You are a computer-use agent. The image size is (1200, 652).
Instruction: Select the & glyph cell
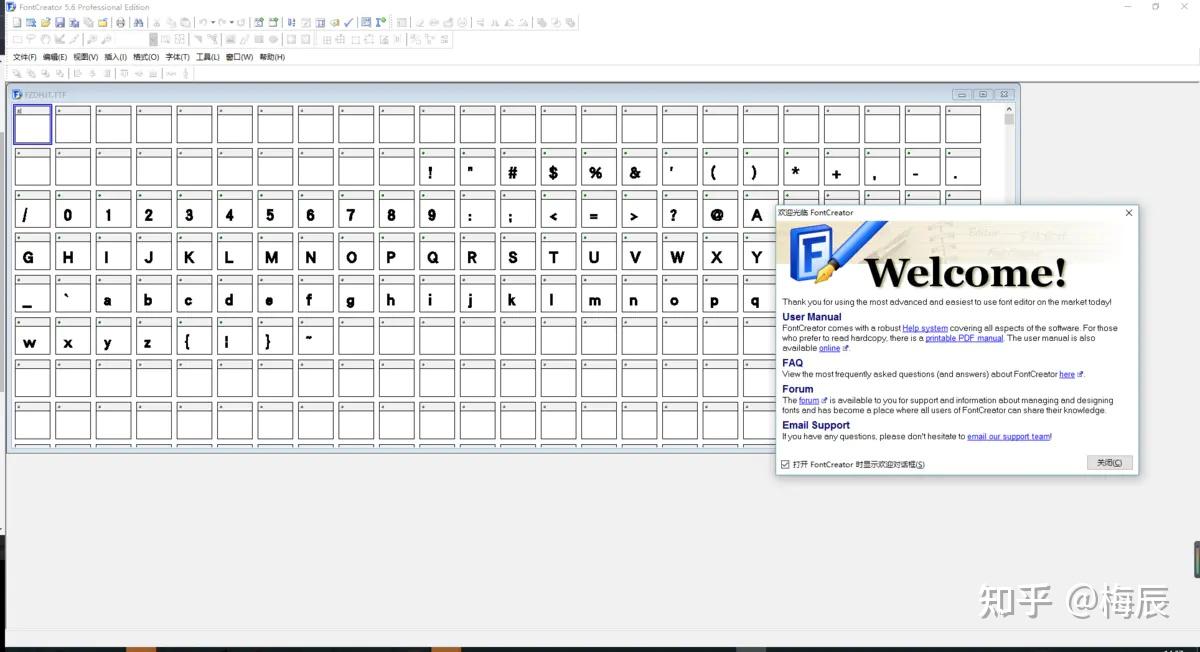coord(639,167)
